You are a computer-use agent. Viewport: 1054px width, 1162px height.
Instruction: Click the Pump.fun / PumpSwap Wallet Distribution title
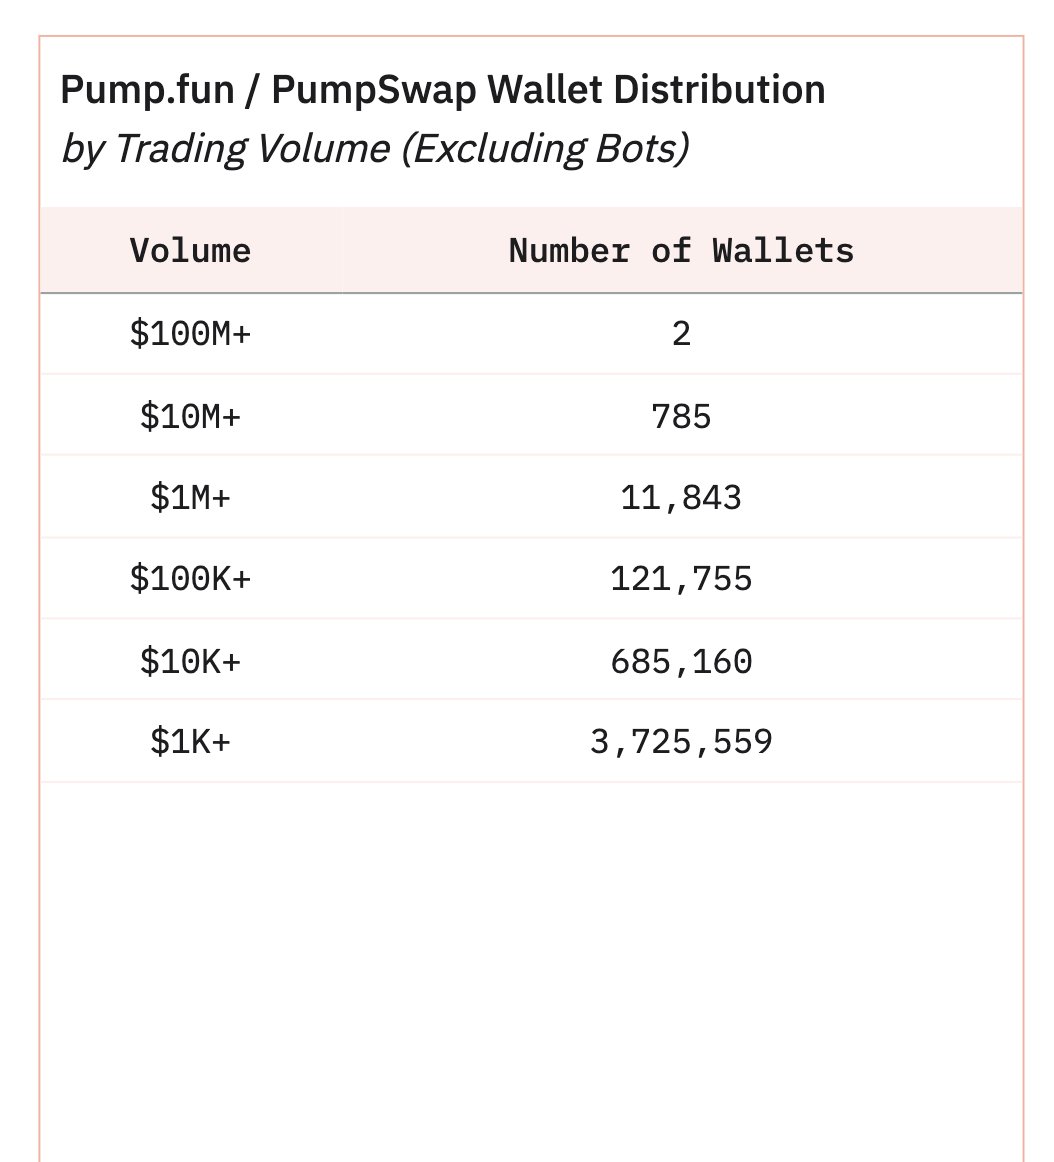(443, 90)
